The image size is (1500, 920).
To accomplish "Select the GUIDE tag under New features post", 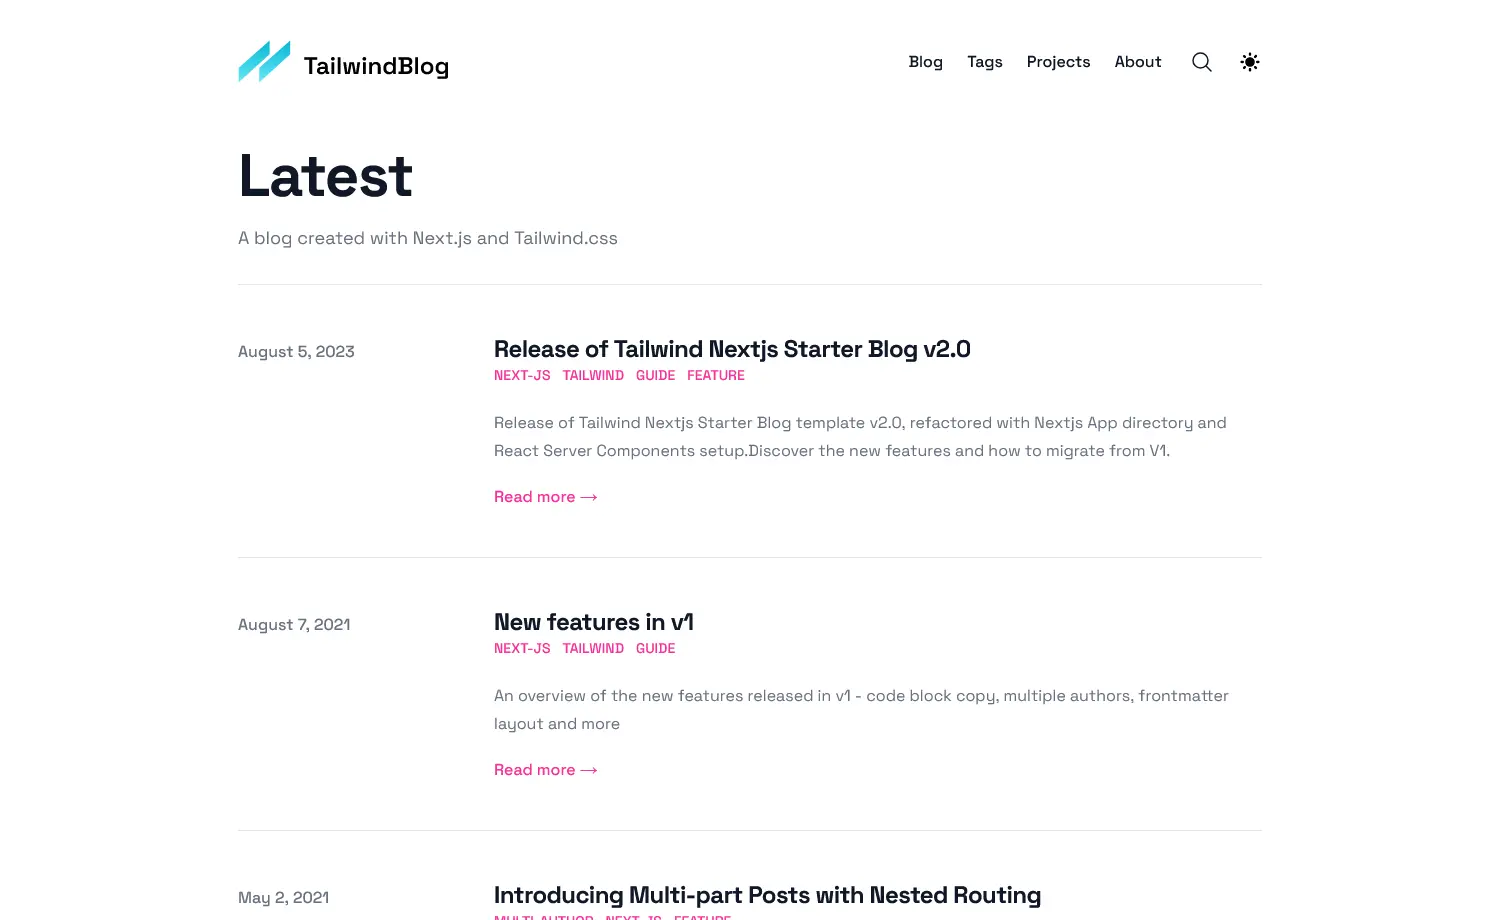I will tap(655, 648).
